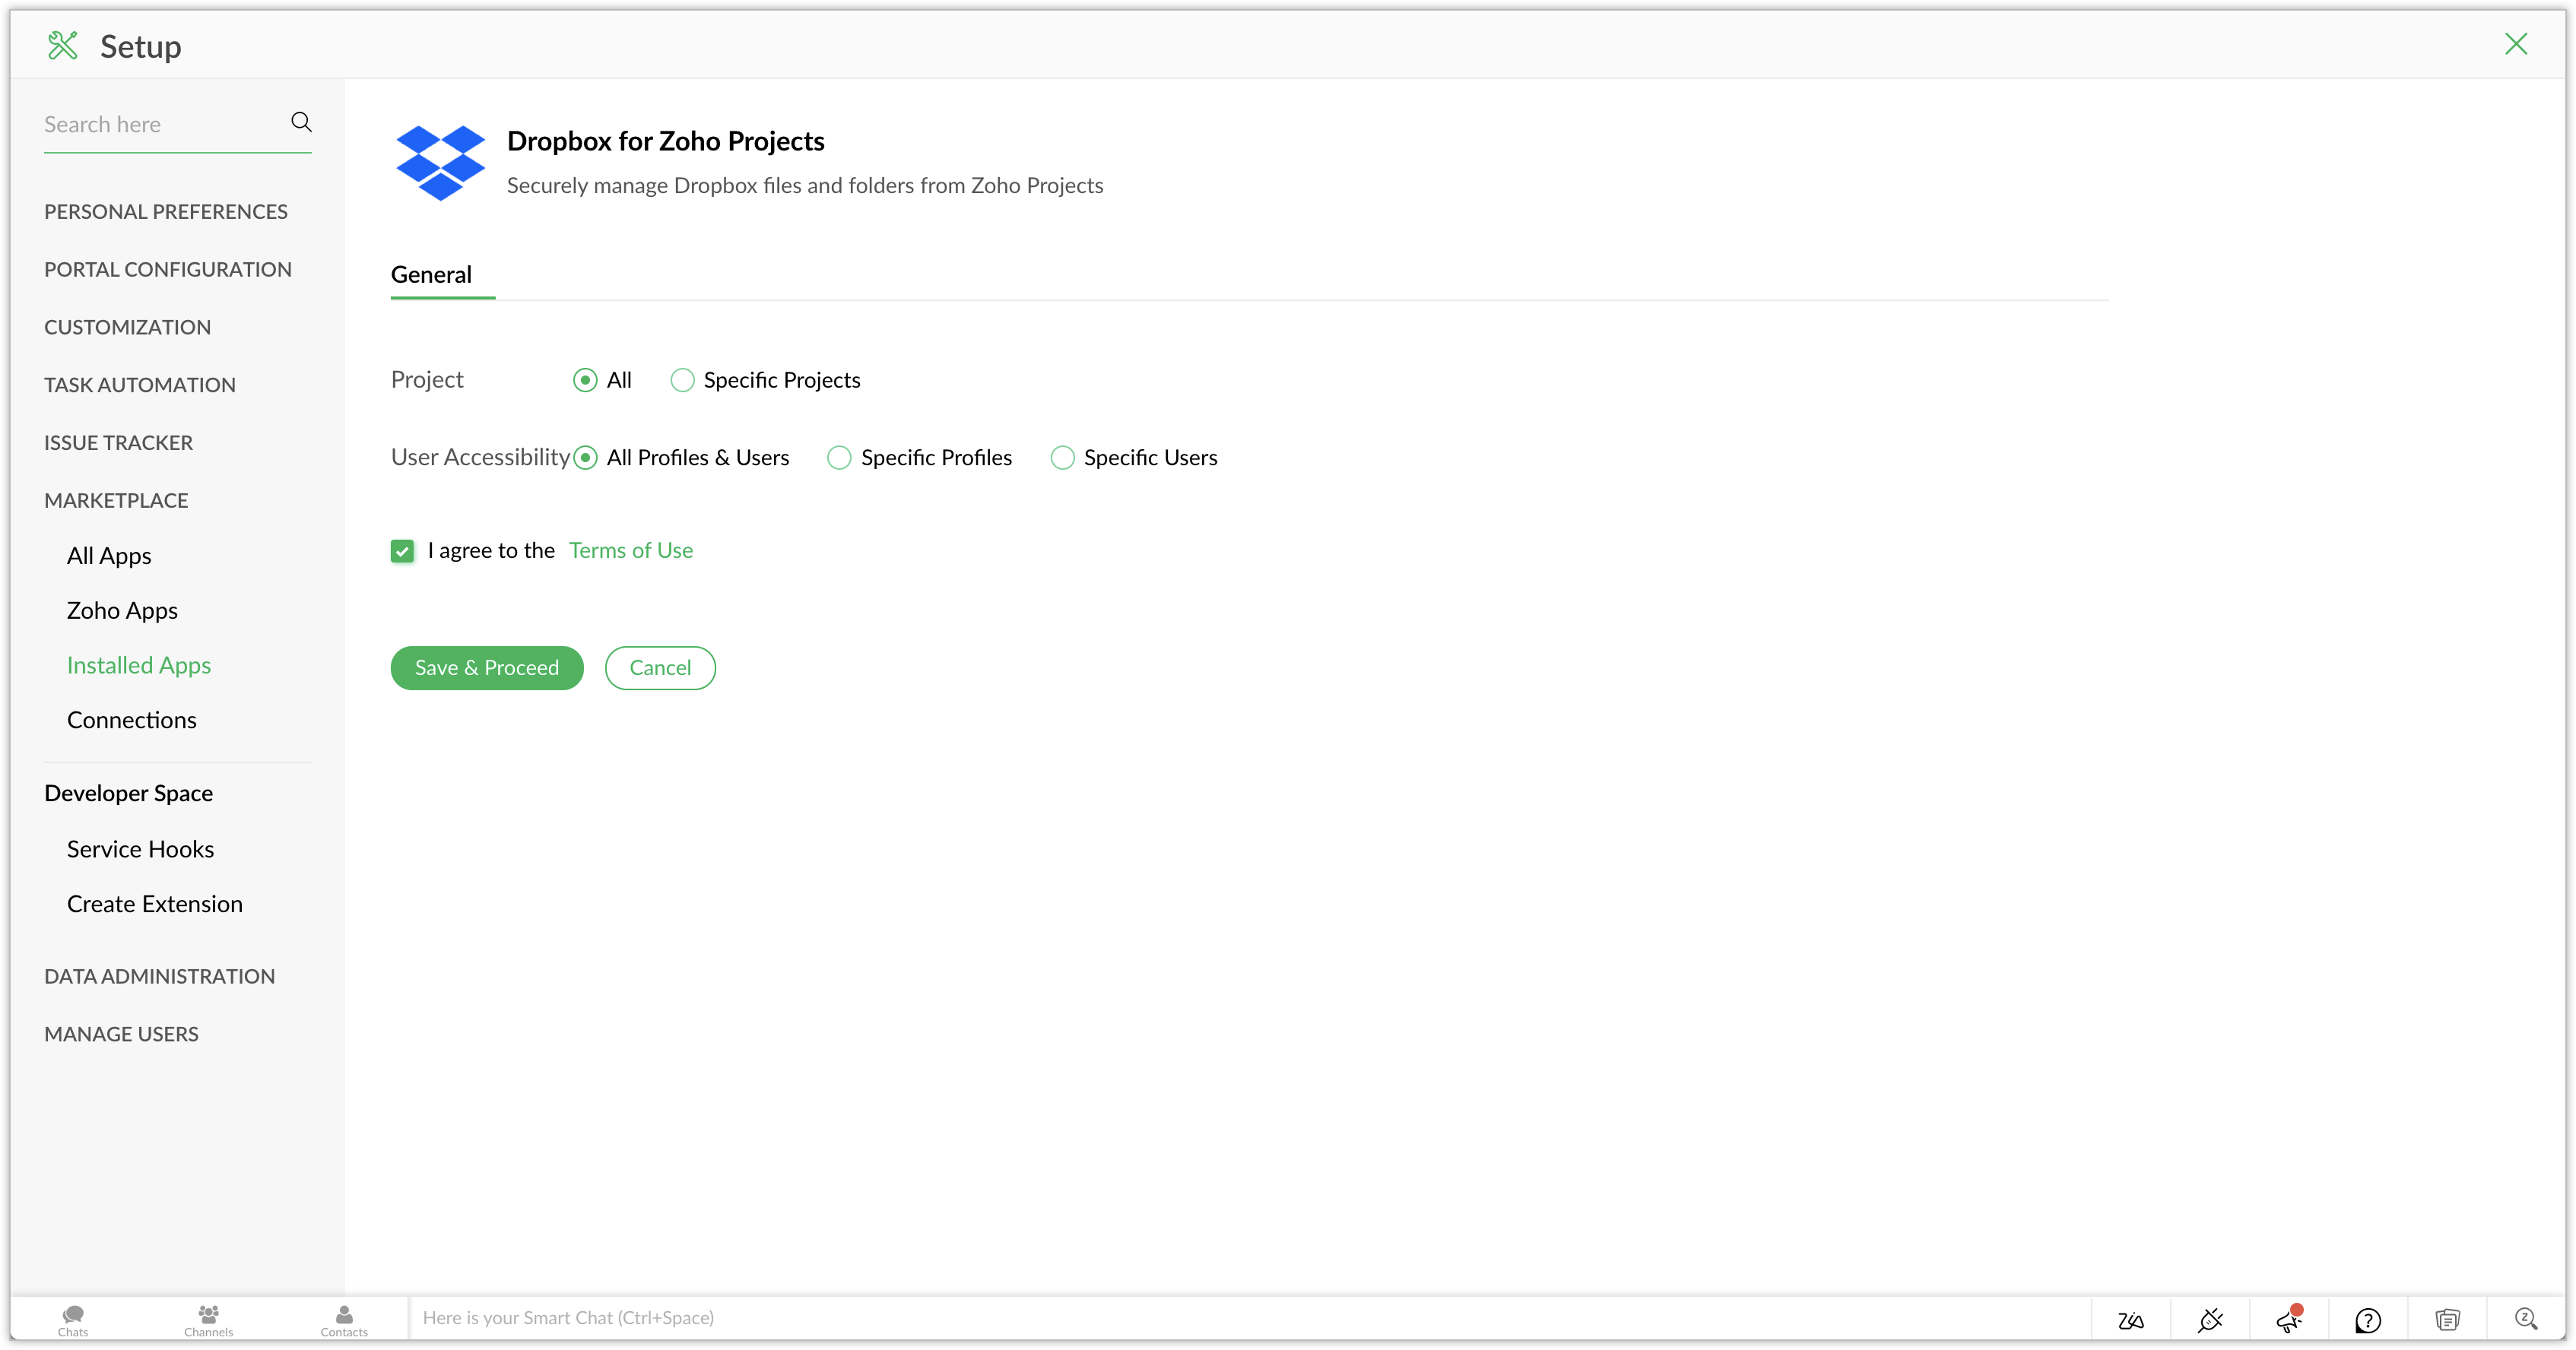Open the Connections menu item
2576x1350 pixels.
tap(132, 720)
